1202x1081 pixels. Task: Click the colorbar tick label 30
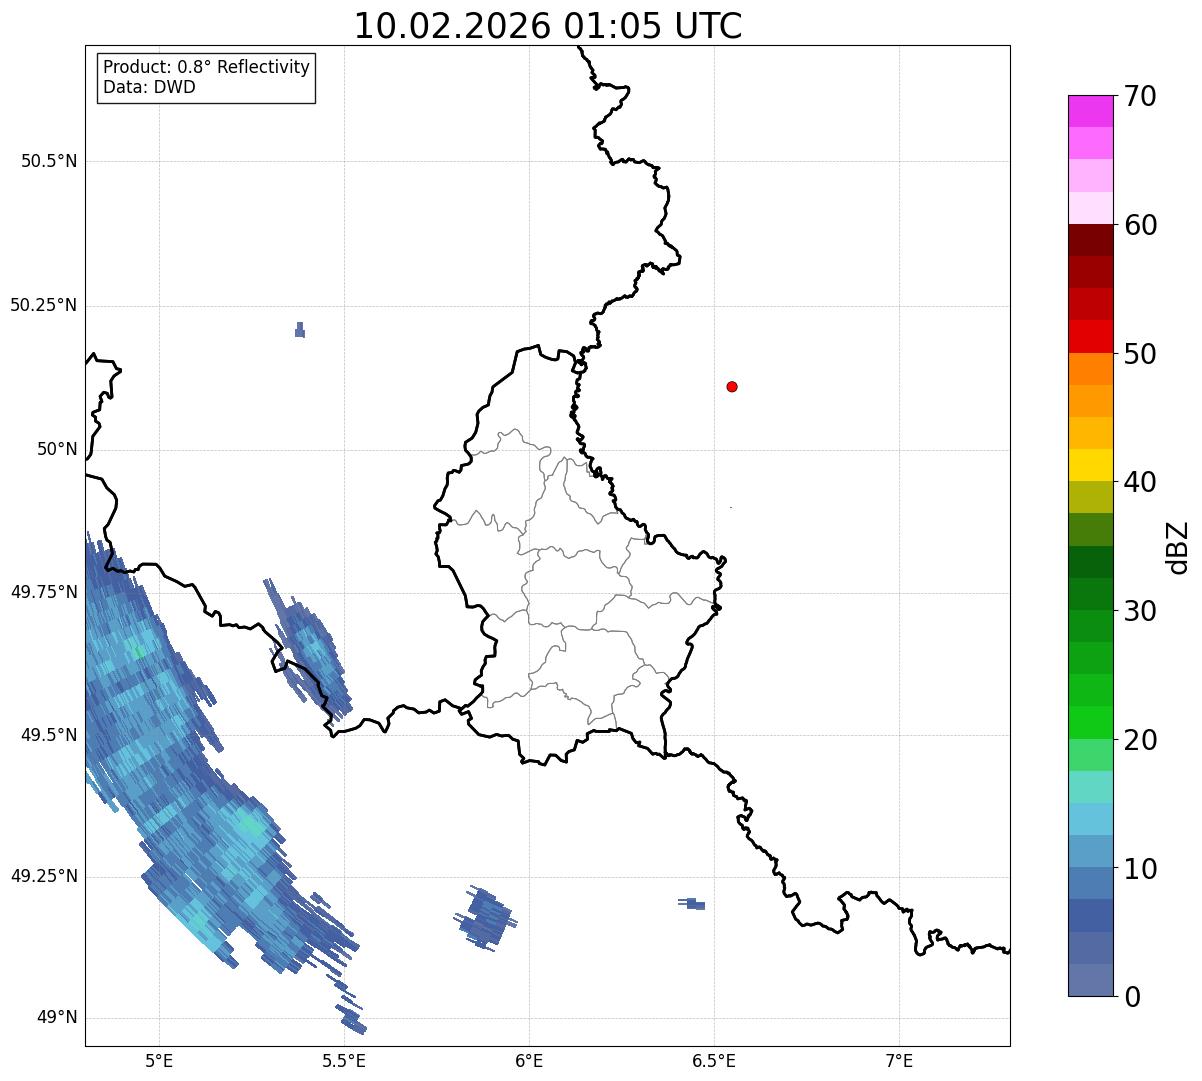1141,611
